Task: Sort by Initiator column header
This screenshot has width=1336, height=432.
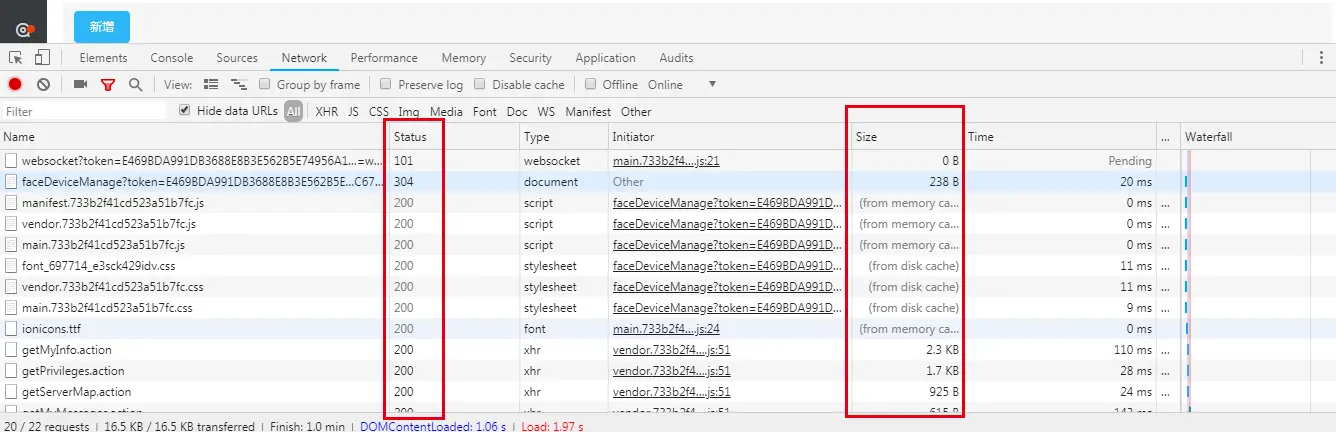Action: click(729, 137)
